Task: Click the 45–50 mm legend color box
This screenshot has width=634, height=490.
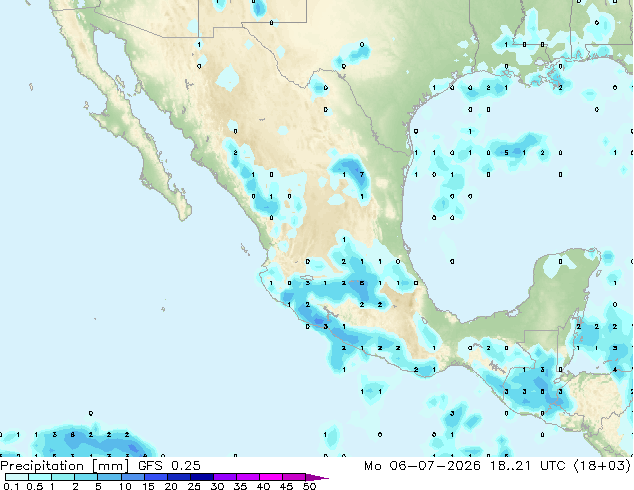Action: (x=294, y=477)
